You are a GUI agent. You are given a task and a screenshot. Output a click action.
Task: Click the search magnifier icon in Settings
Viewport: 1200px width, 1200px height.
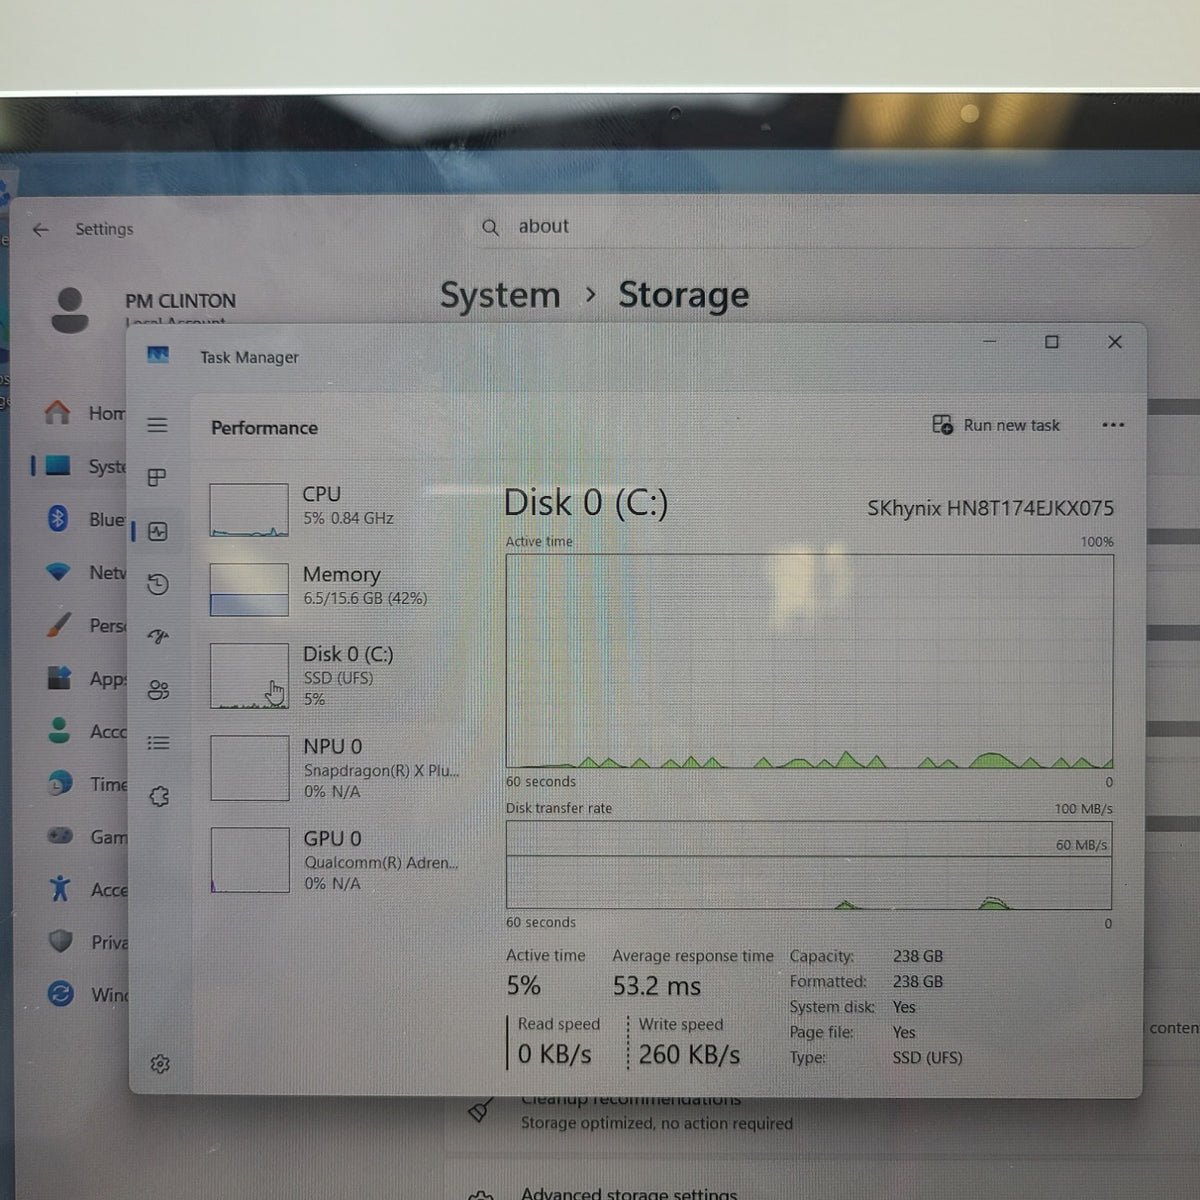click(490, 227)
